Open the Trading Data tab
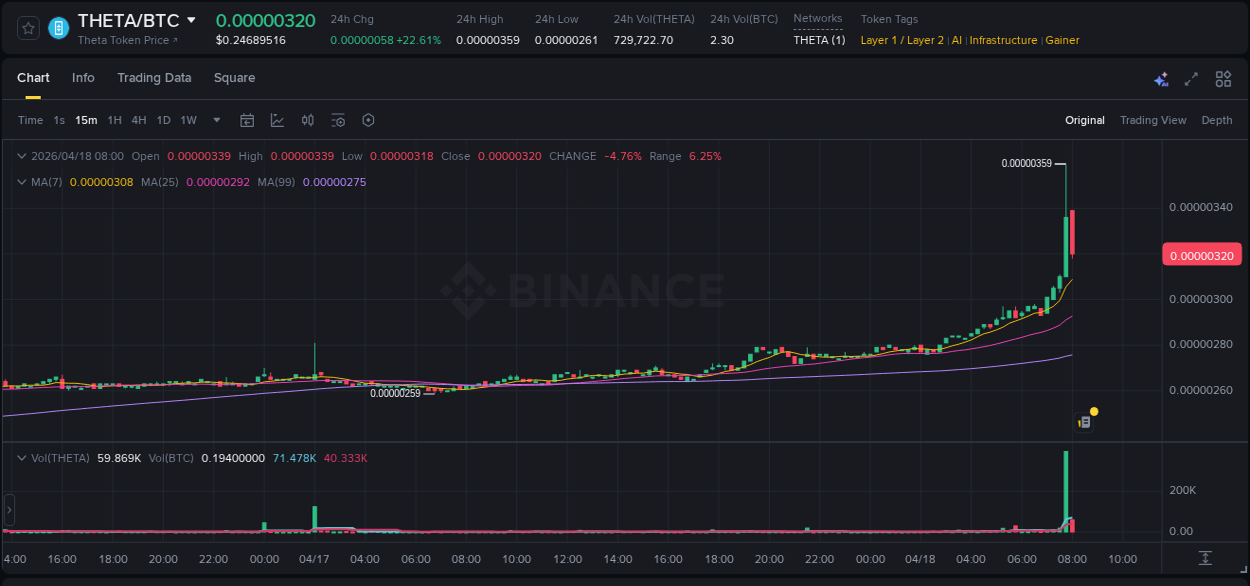This screenshot has width=1250, height=586. click(154, 78)
